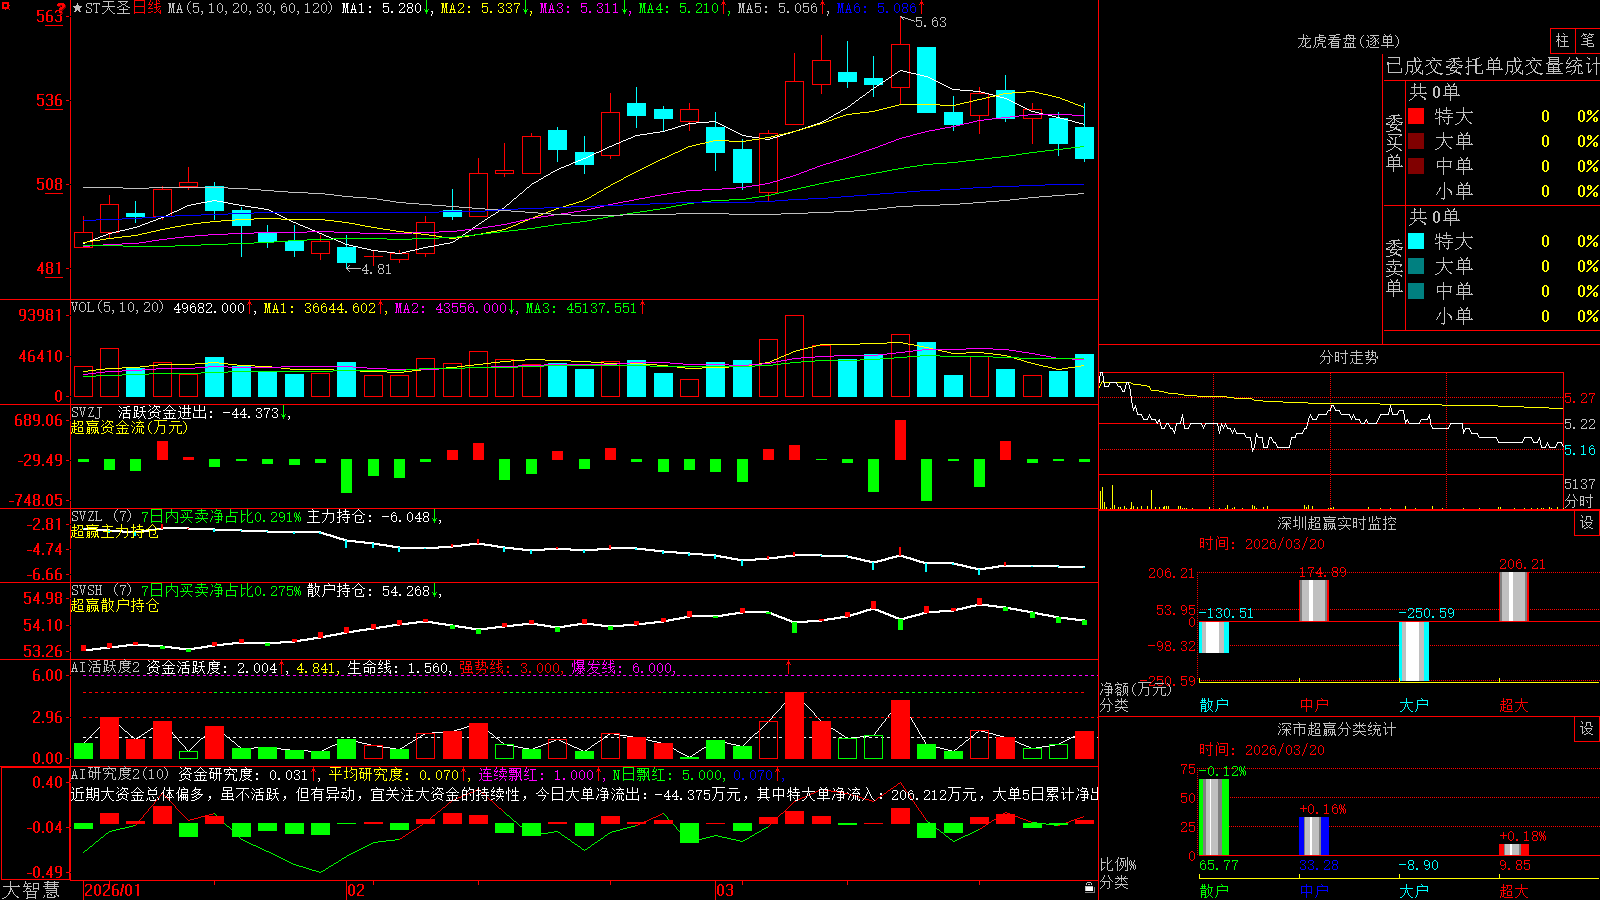Click the dark red 大单 buy-order swatch
The image size is (1600, 900).
tap(1416, 141)
